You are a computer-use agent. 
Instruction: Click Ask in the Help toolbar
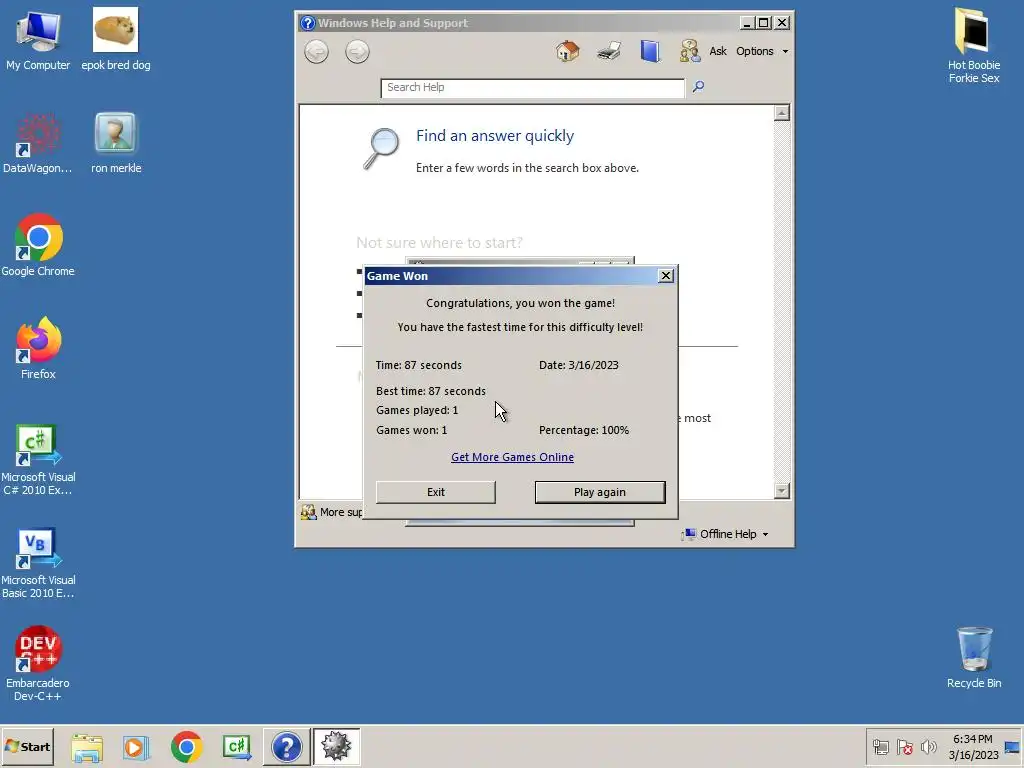[x=718, y=51]
